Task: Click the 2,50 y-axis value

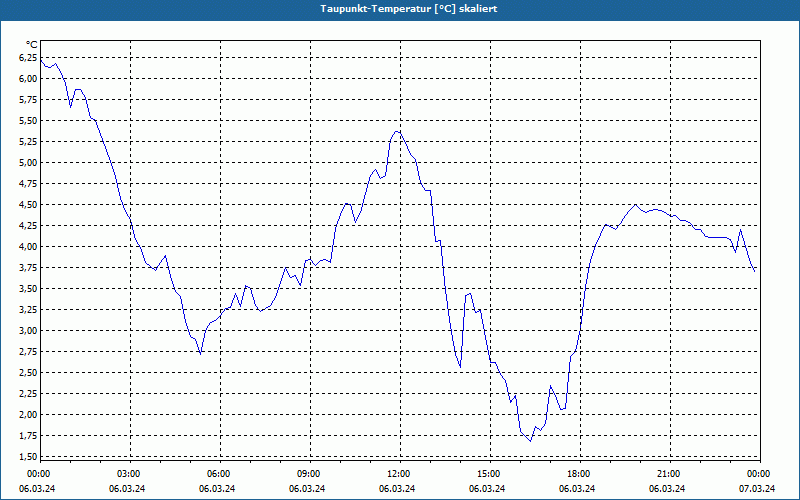Action: click(28, 372)
